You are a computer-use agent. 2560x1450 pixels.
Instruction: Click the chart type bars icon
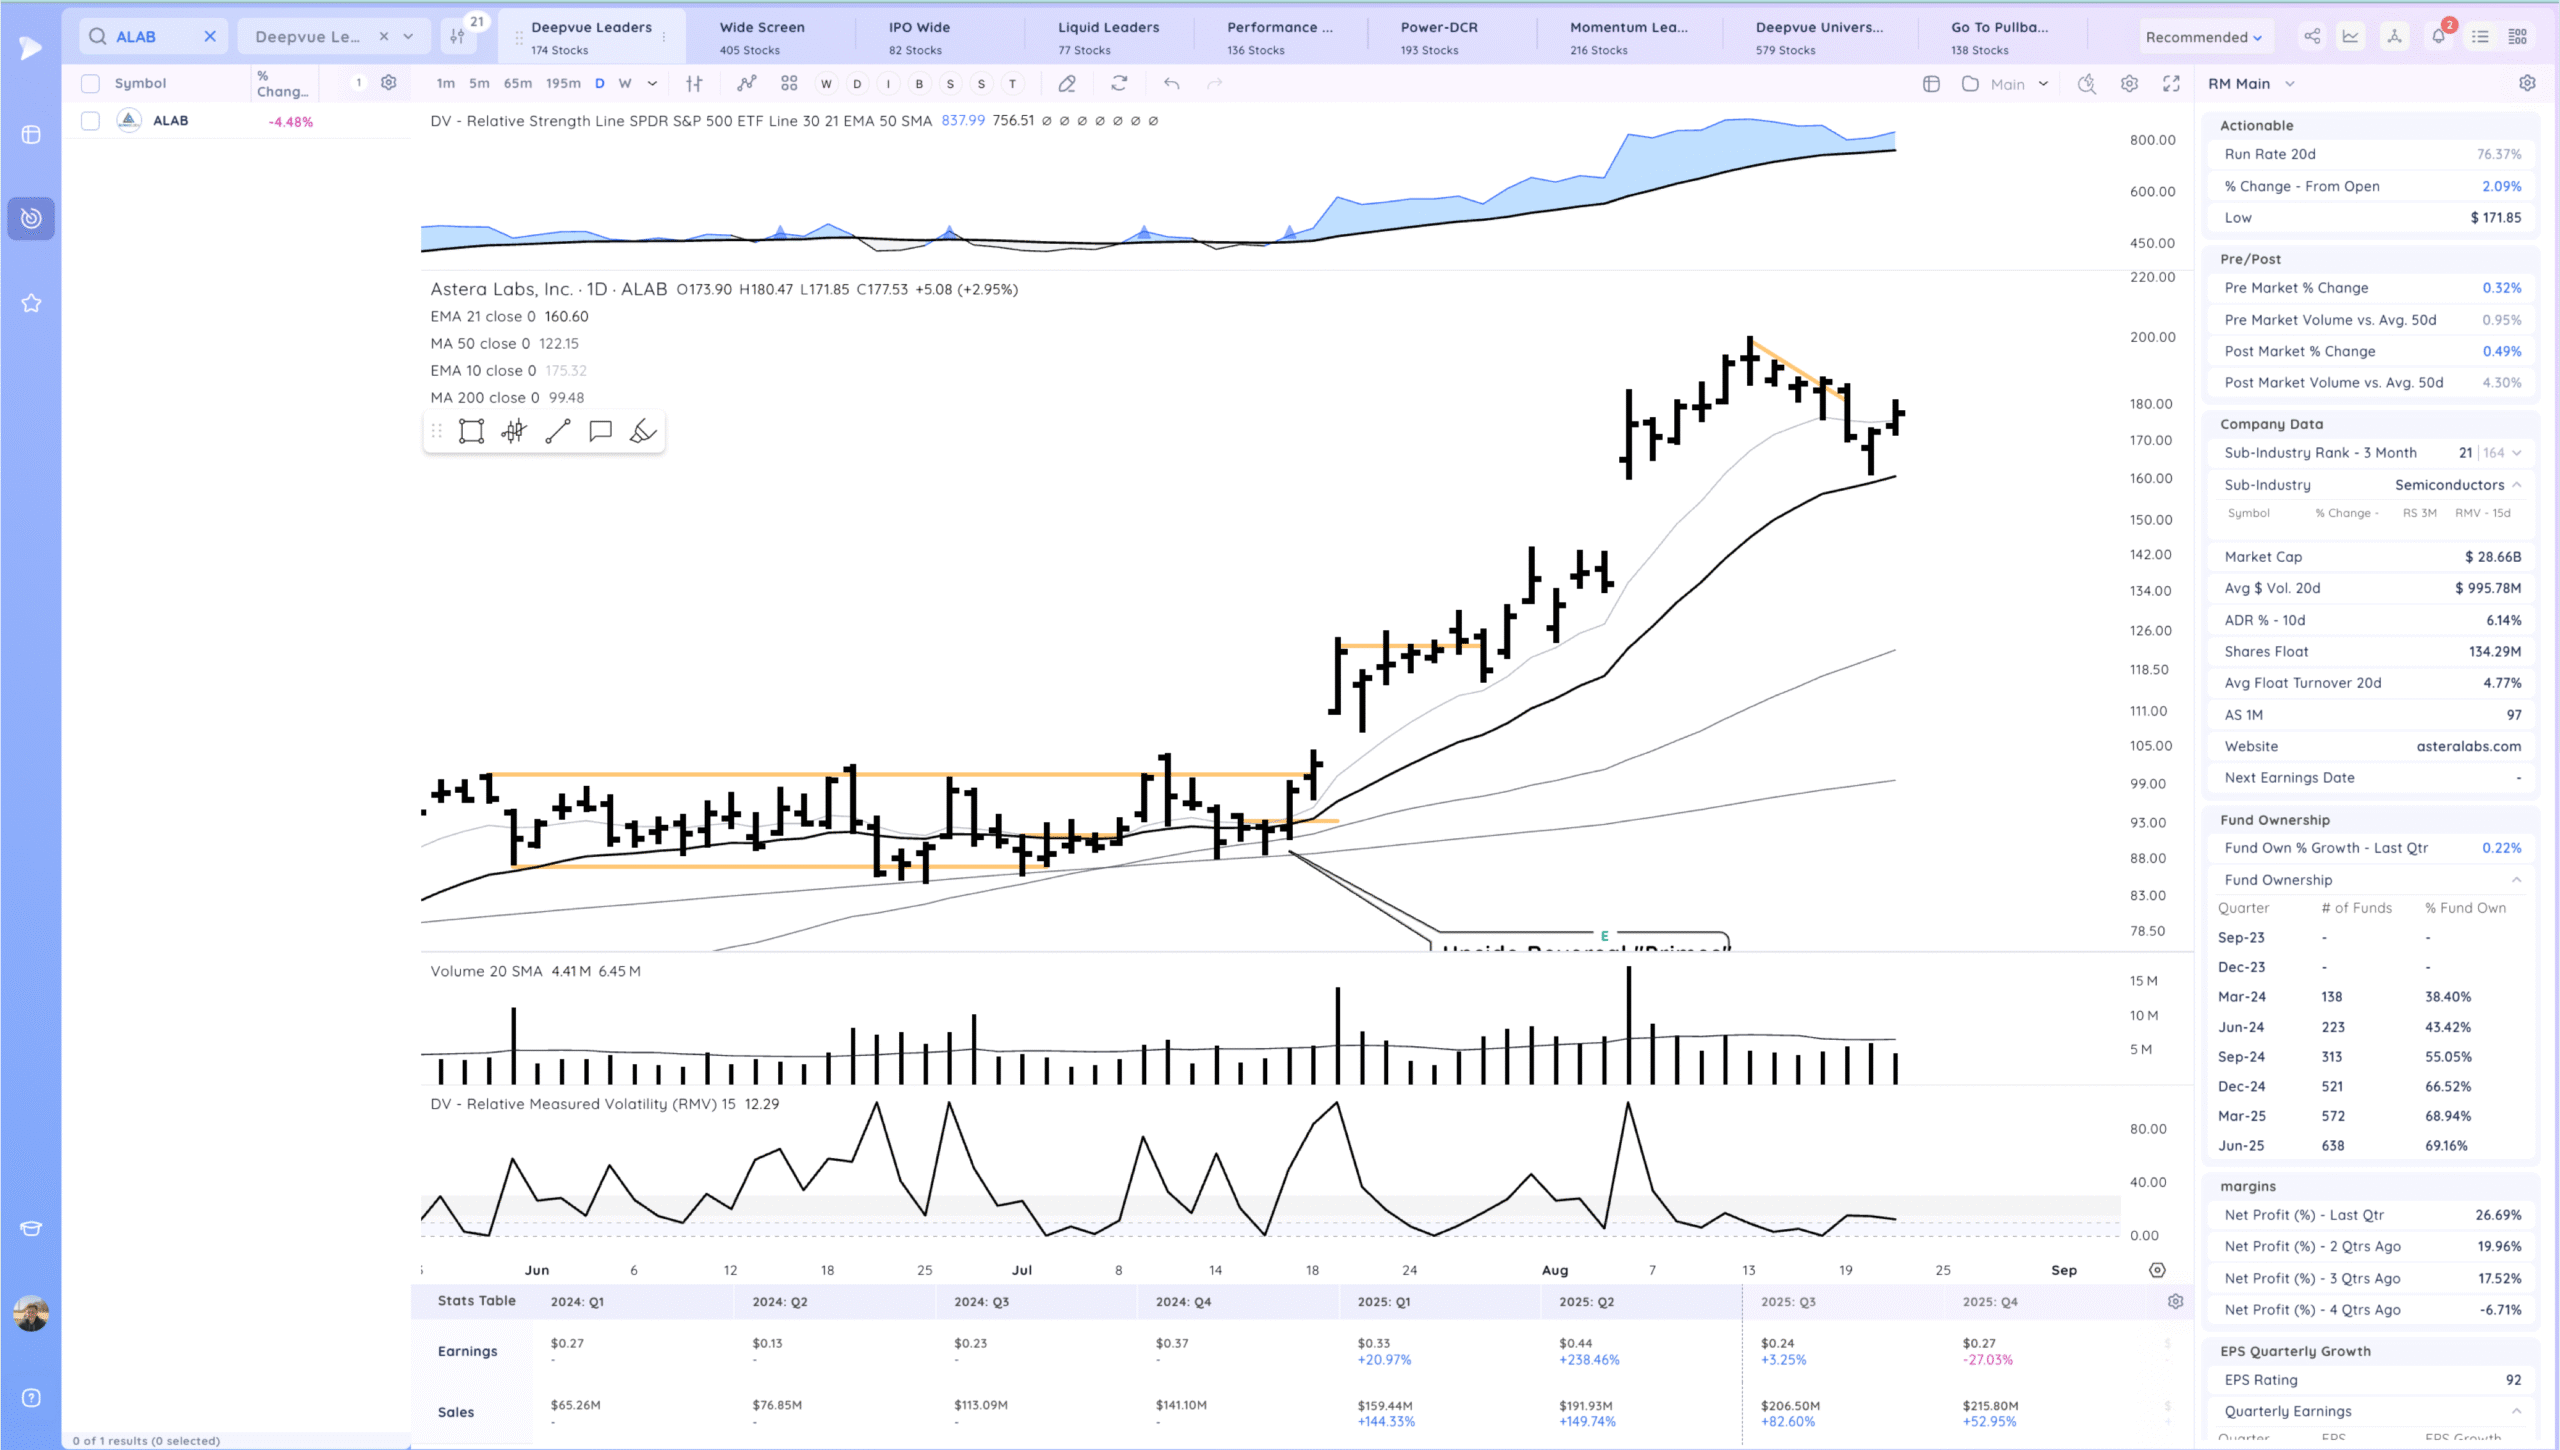click(694, 84)
